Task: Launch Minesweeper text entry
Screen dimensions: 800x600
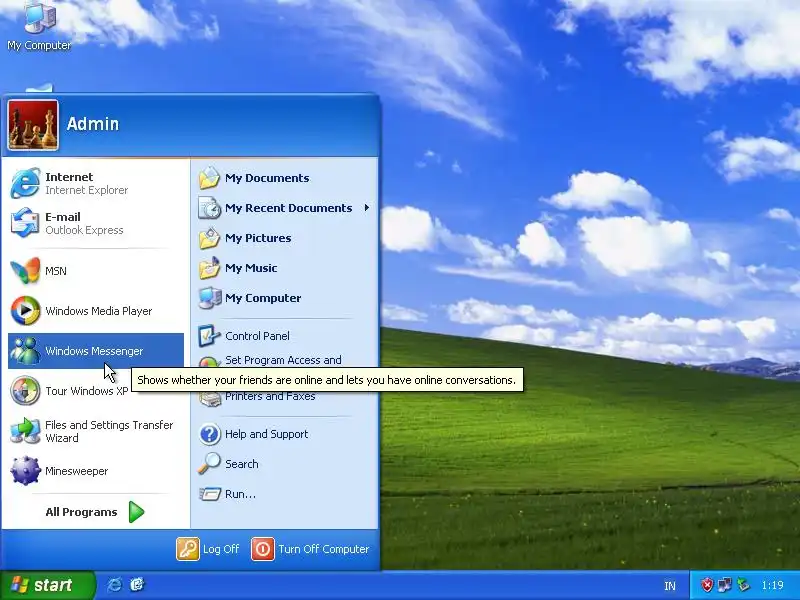Action: click(x=77, y=471)
